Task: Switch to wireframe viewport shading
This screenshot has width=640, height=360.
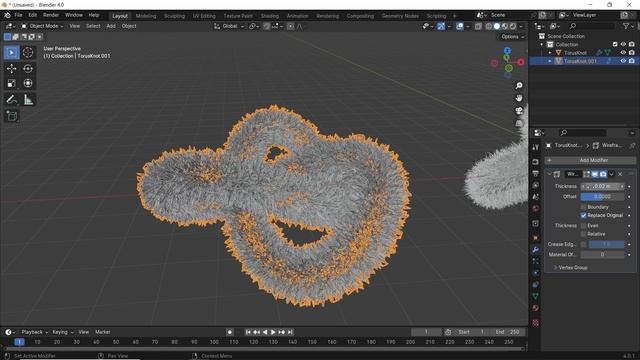Action: [x=489, y=26]
